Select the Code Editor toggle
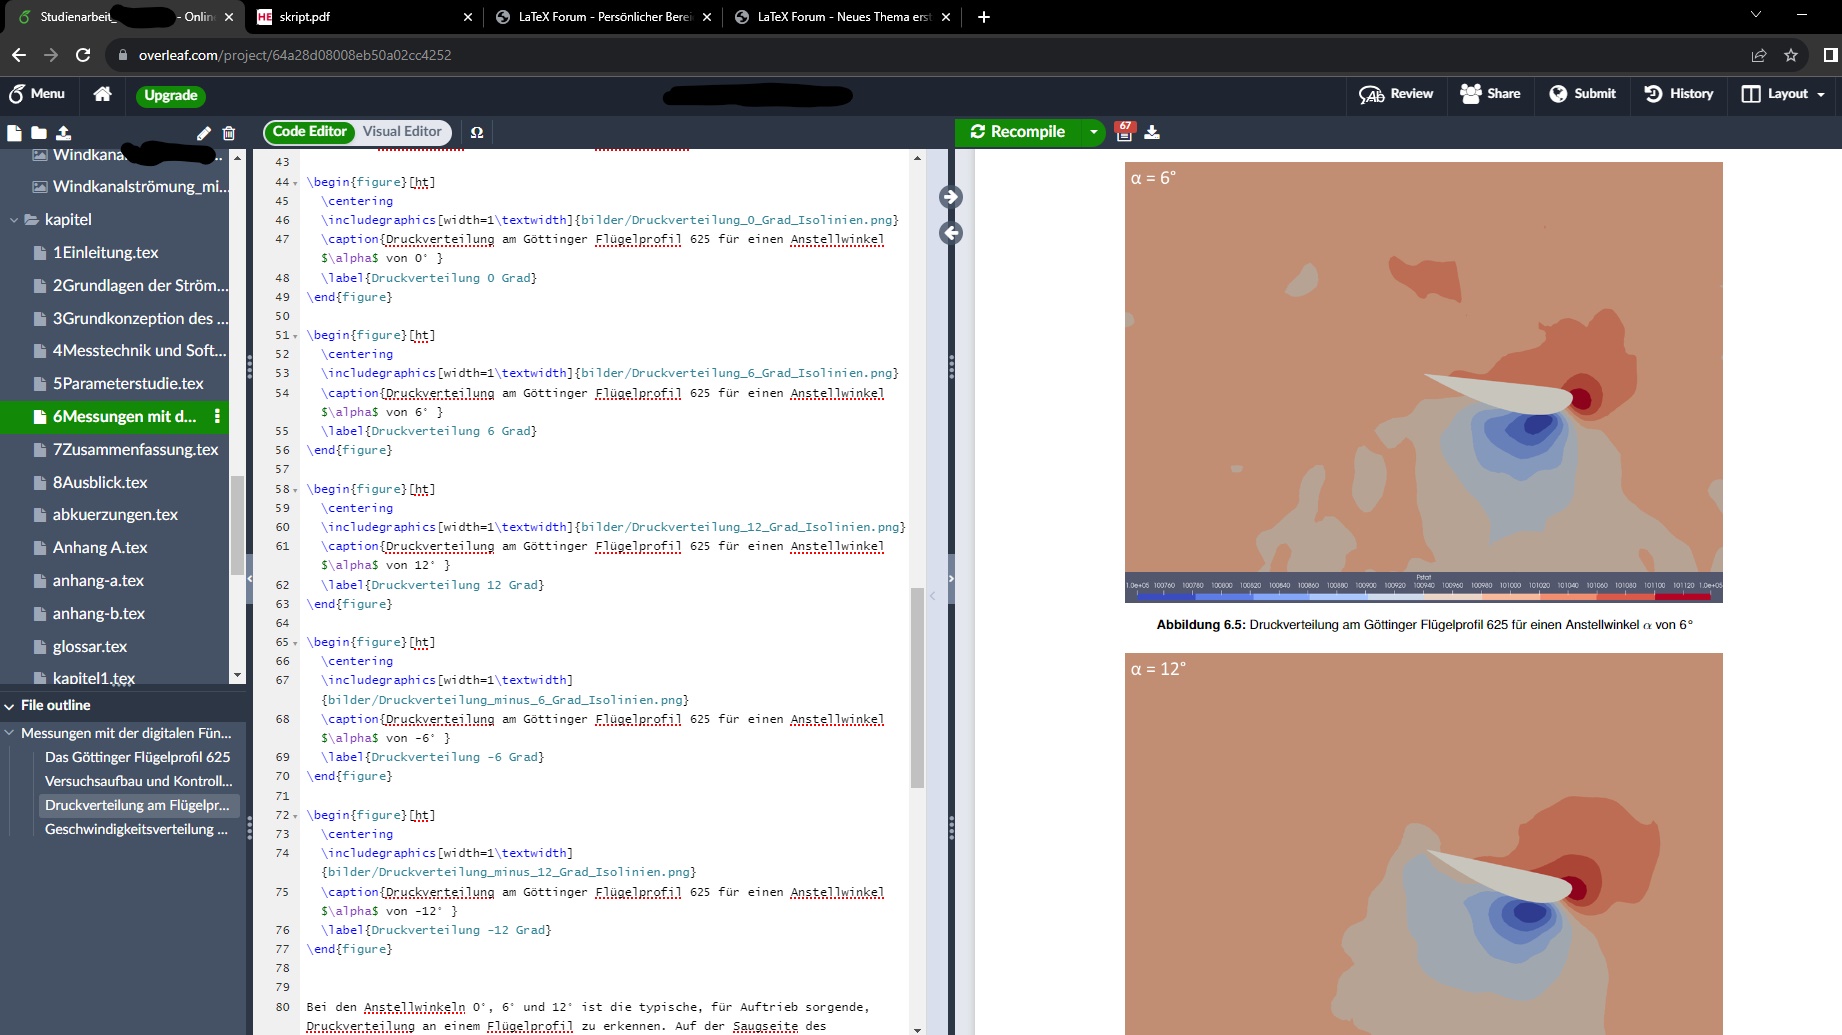This screenshot has width=1842, height=1035. pos(309,132)
